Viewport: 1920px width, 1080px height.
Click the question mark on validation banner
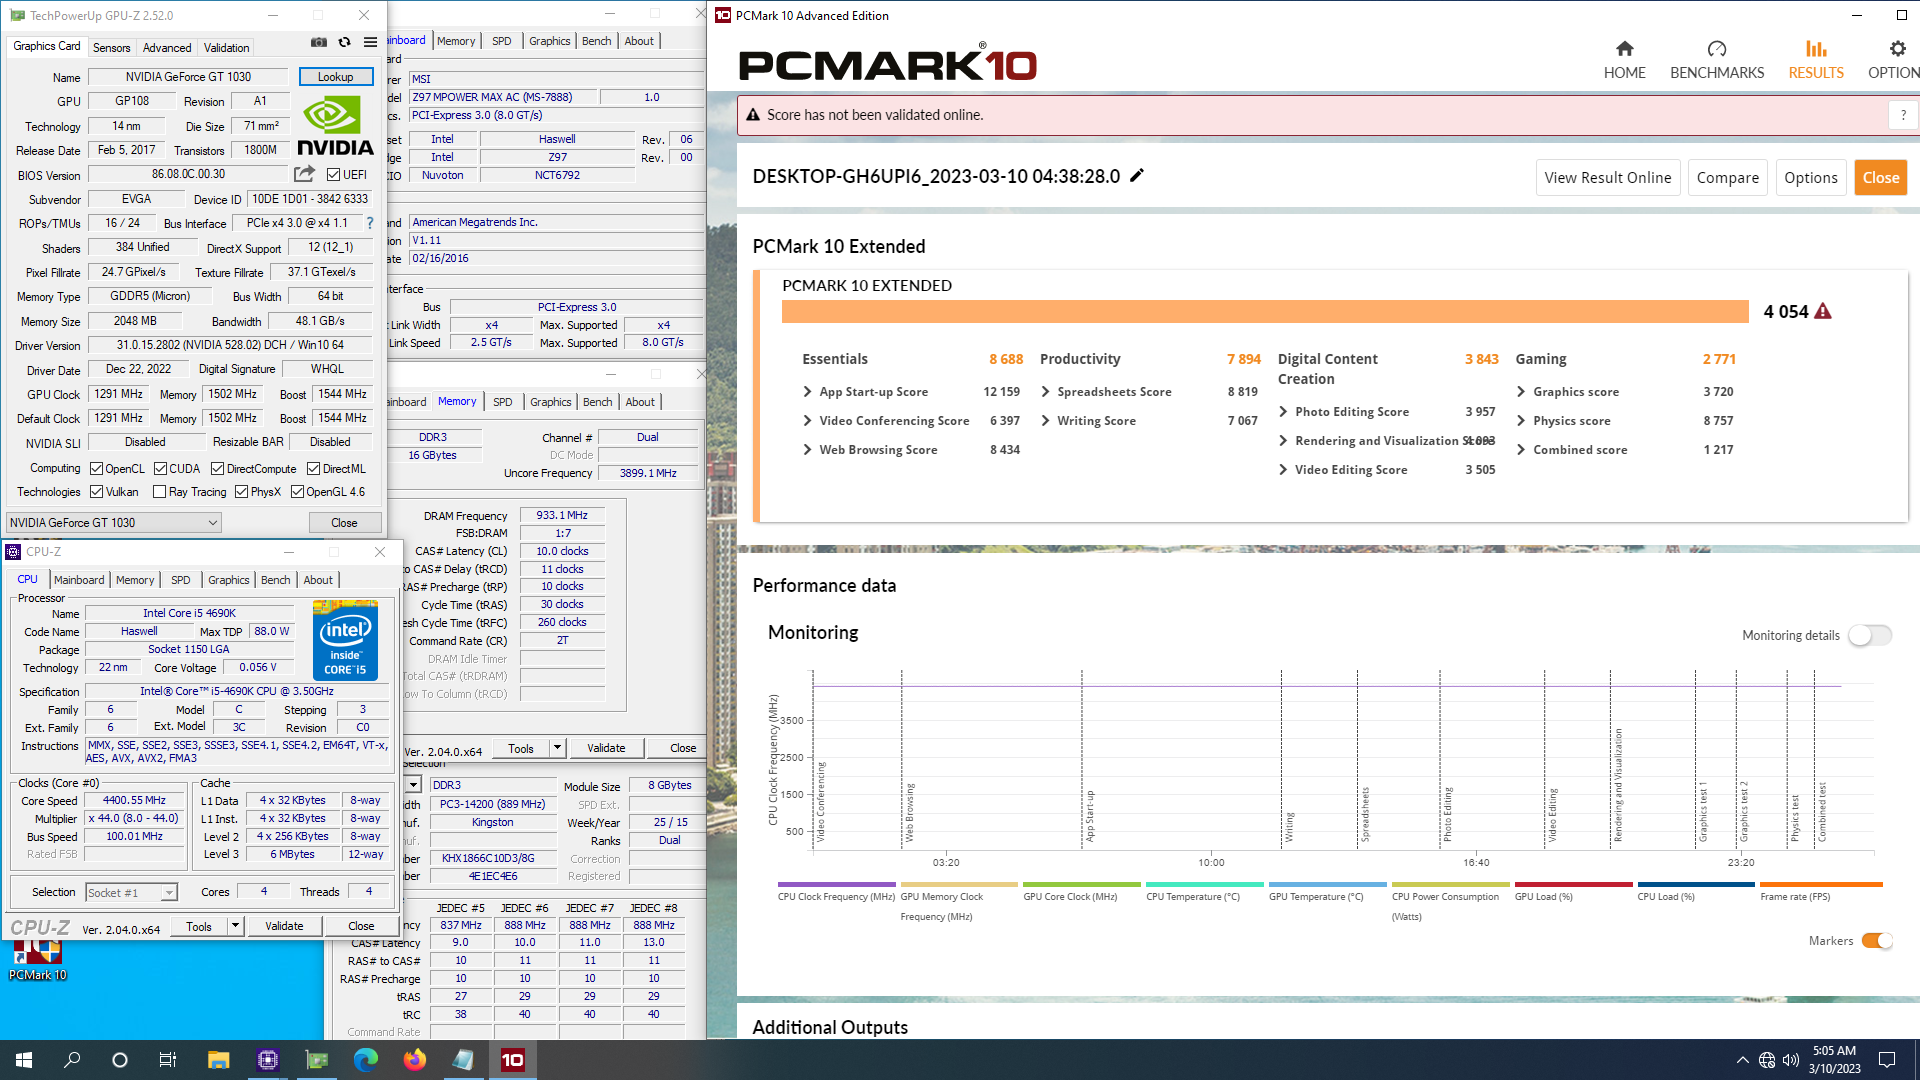(x=1903, y=115)
